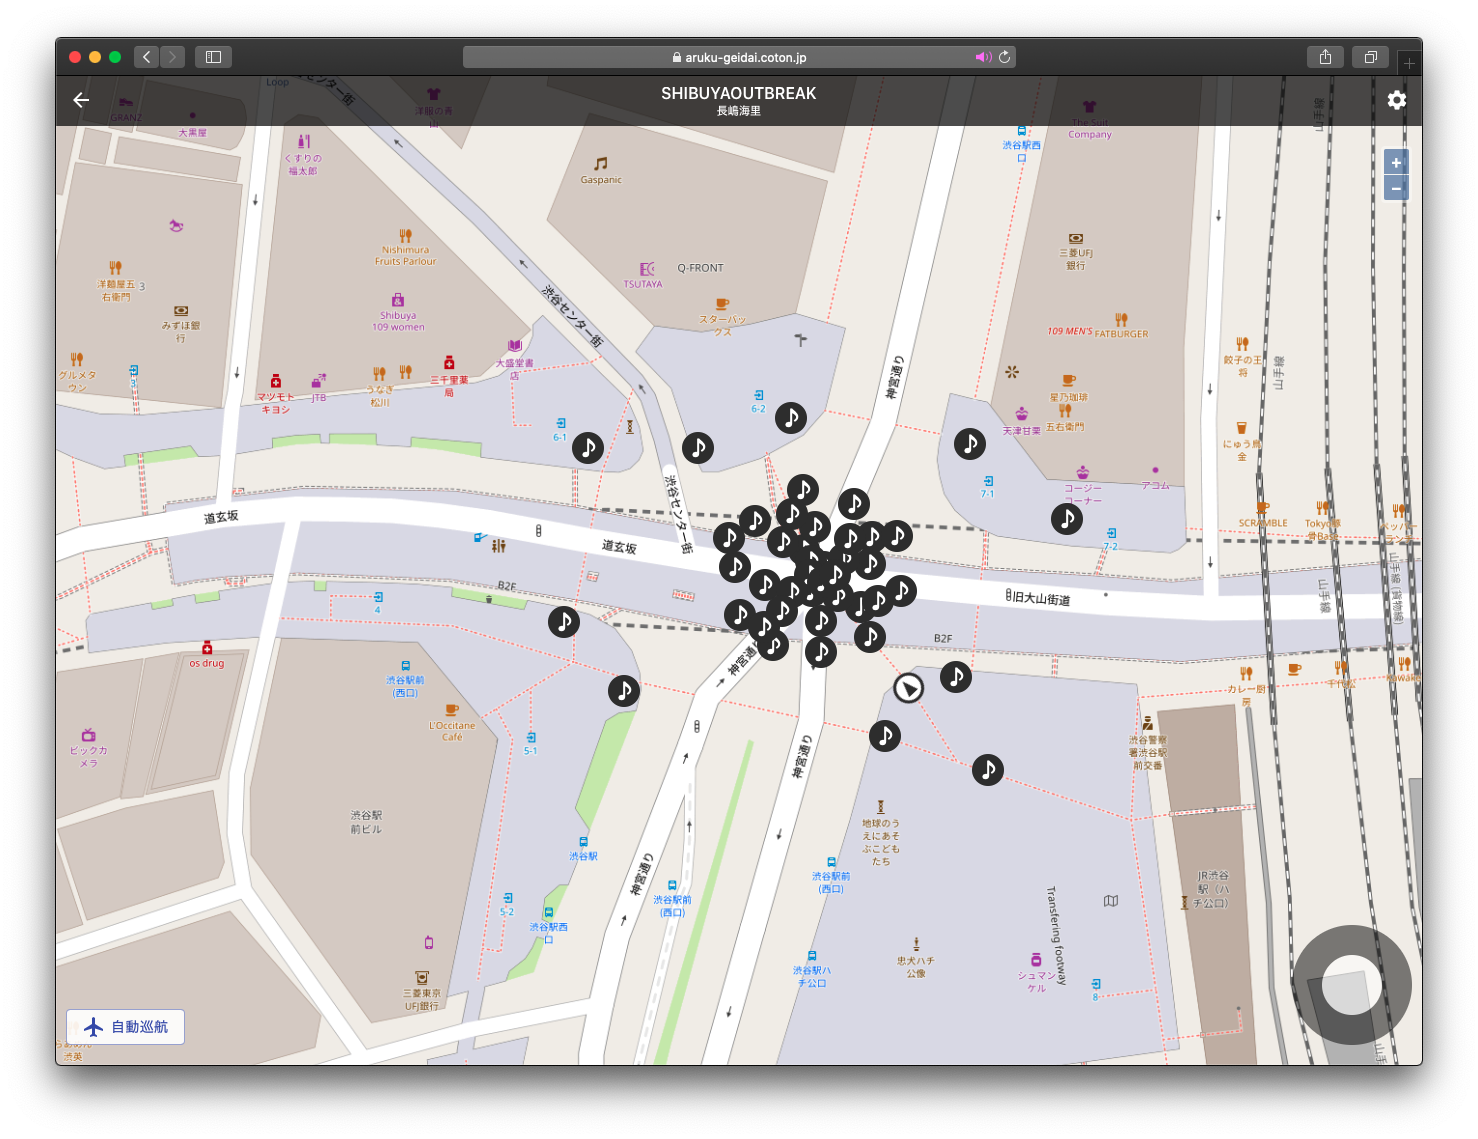Select the music note marker below 6-2
The width and height of the screenshot is (1478, 1139).
791,417
